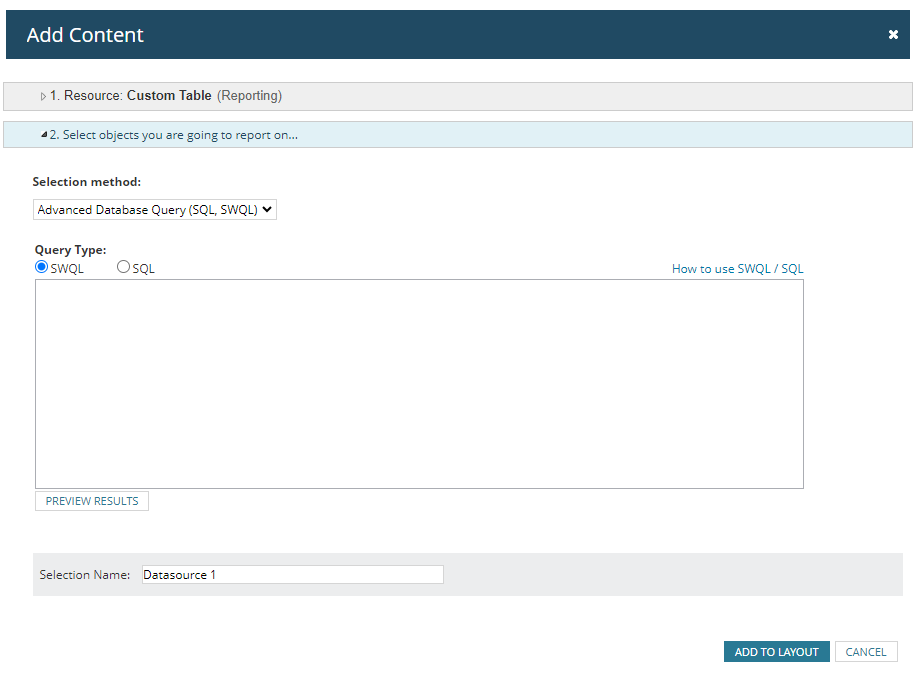This screenshot has height=677, width=920.
Task: Focus the large query text area
Action: point(419,384)
